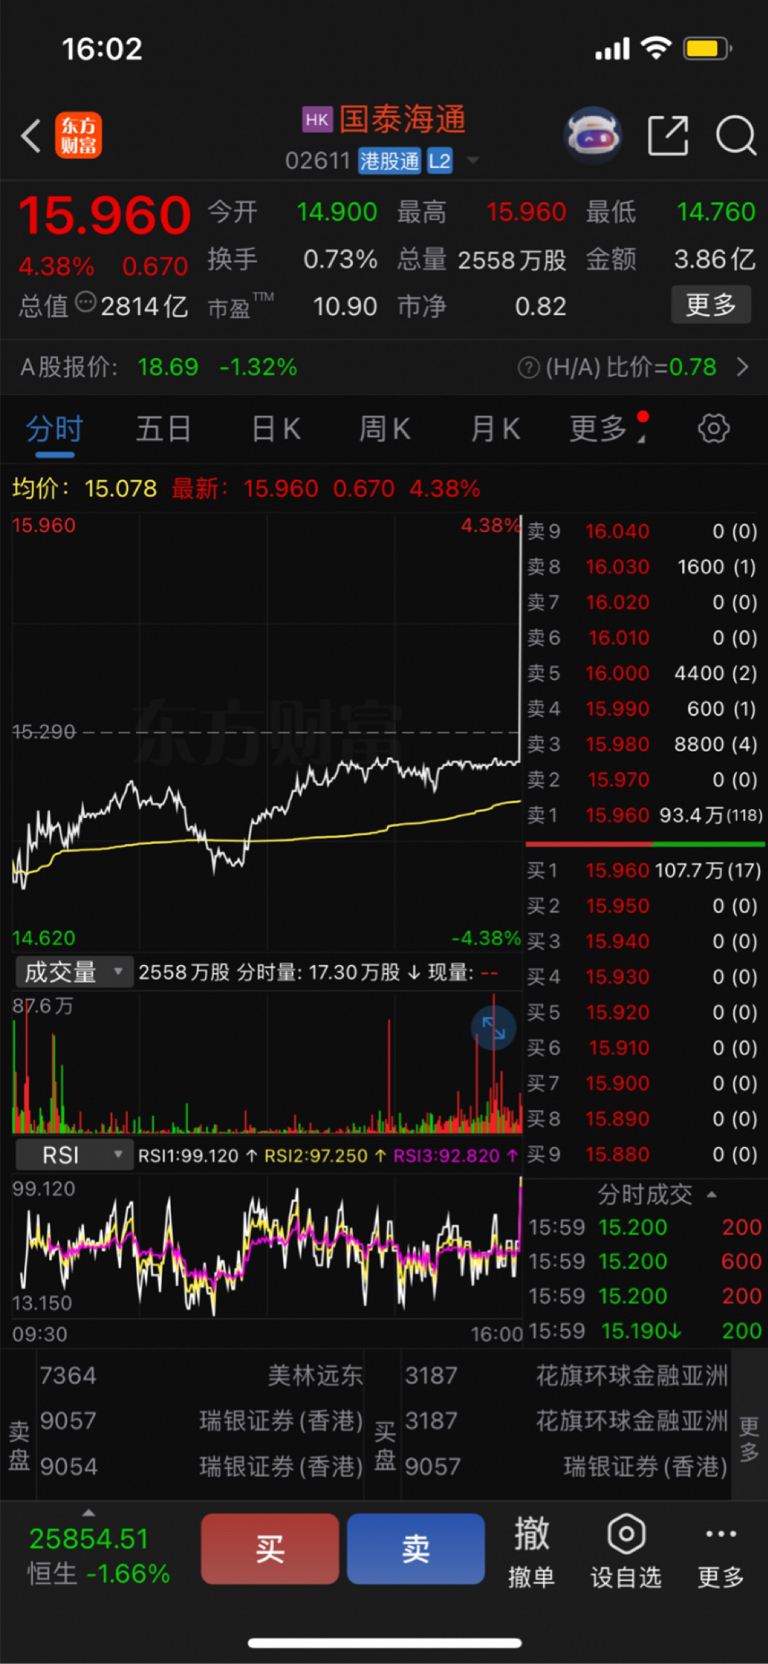Tap the 总值 info face icon
Viewport: 768px width, 1664px height.
(x=86, y=302)
